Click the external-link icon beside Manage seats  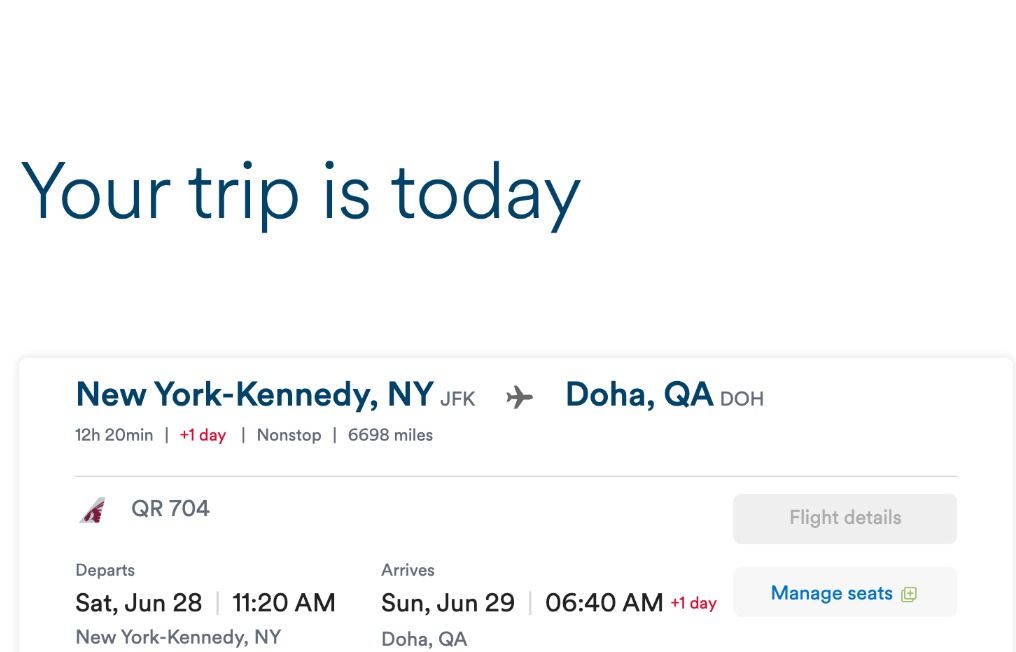[908, 594]
